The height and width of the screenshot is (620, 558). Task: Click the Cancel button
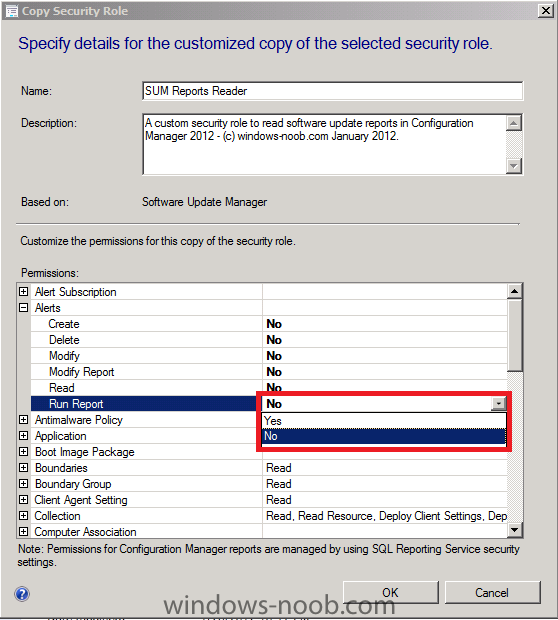click(492, 592)
